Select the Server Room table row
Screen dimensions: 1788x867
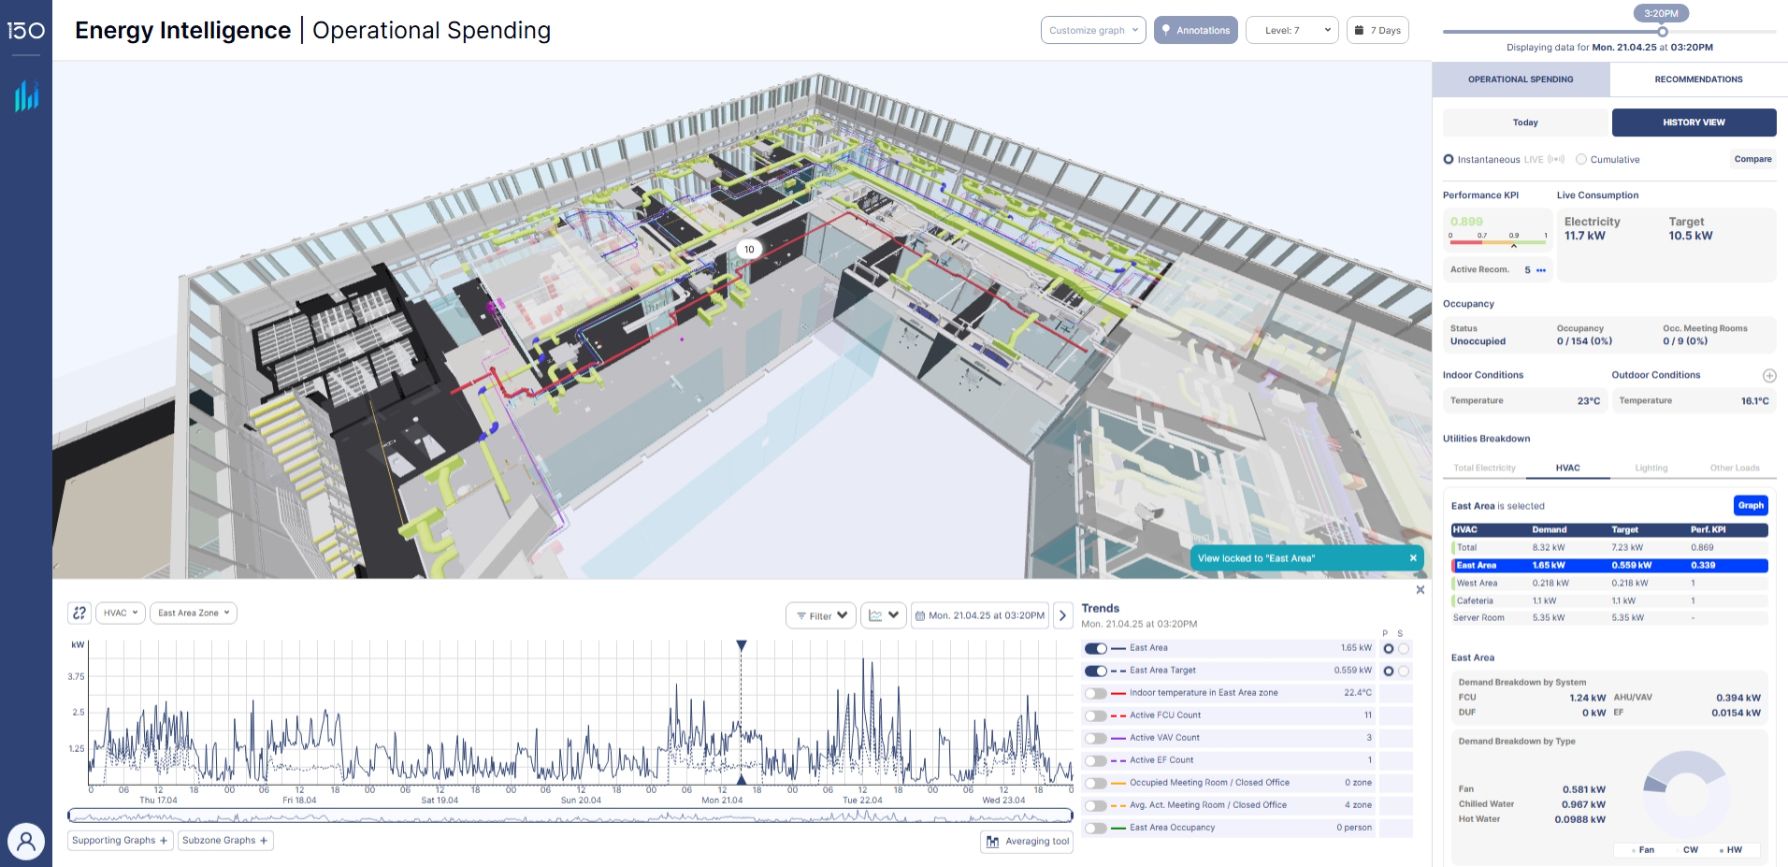click(x=1610, y=618)
